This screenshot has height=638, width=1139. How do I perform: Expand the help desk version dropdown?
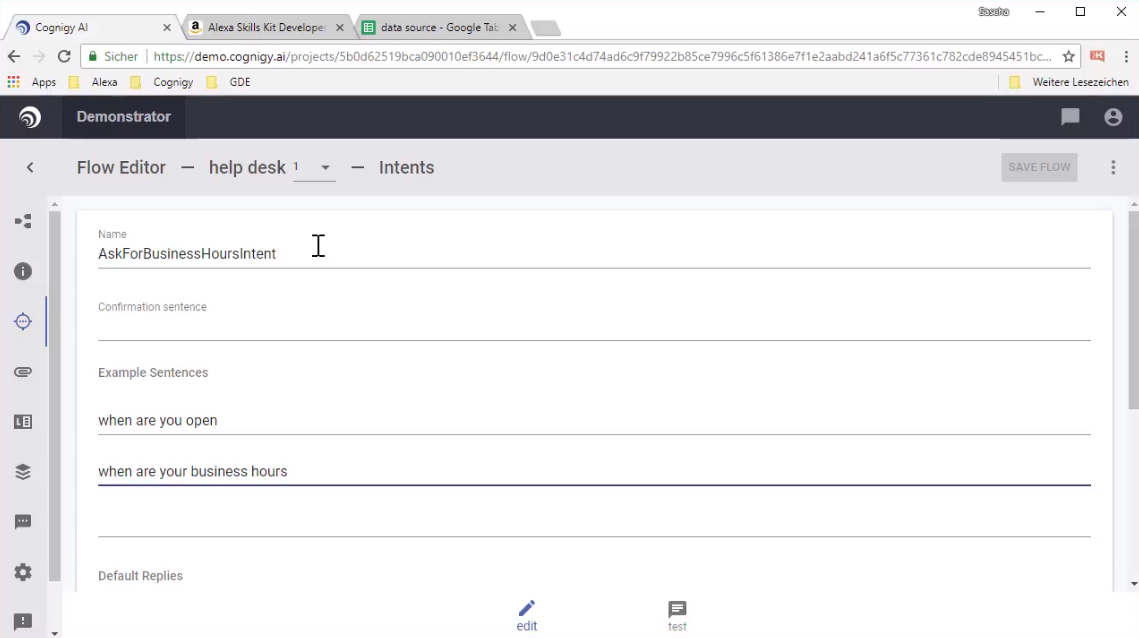tap(325, 168)
